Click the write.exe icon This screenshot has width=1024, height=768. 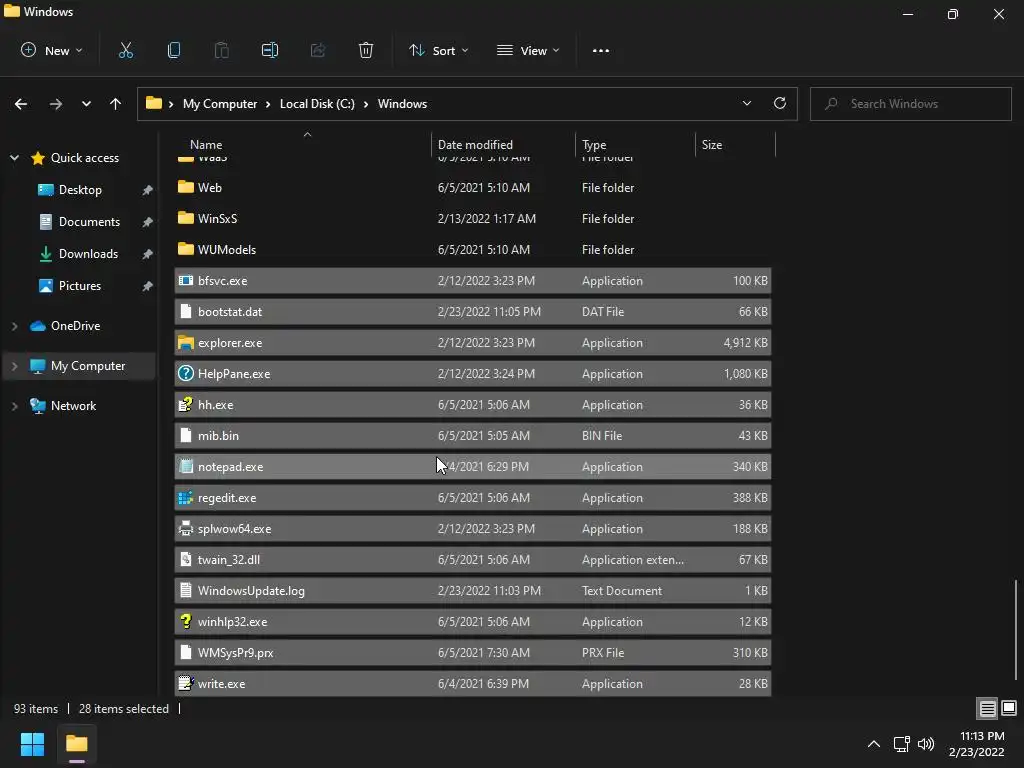point(185,683)
